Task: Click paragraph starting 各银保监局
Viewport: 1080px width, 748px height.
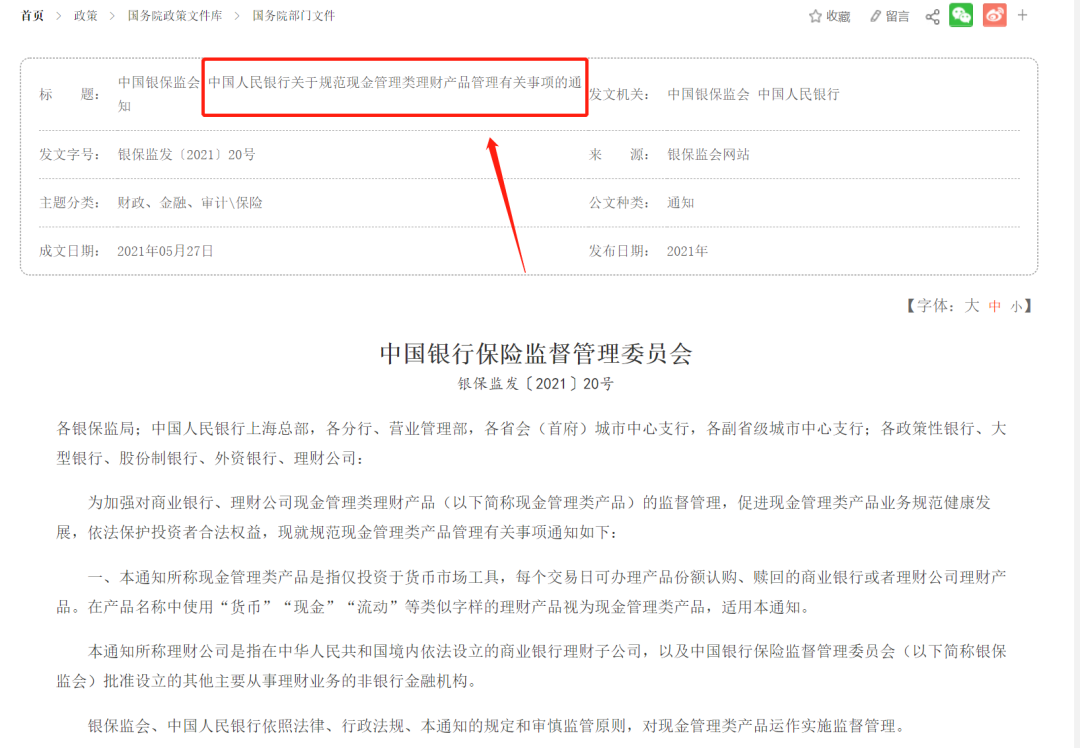Action: pyautogui.click(x=532, y=444)
